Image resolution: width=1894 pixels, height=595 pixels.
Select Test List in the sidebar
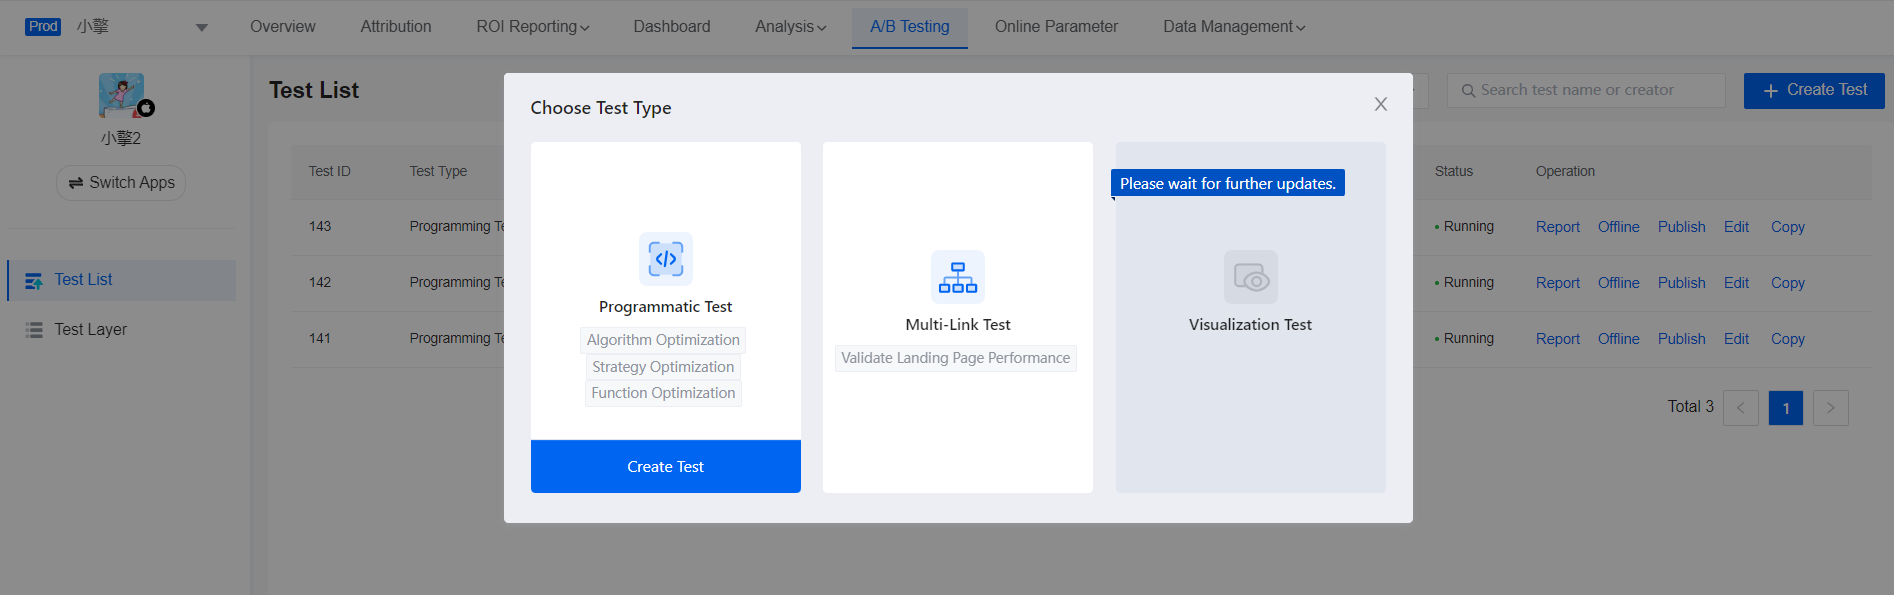coord(122,281)
